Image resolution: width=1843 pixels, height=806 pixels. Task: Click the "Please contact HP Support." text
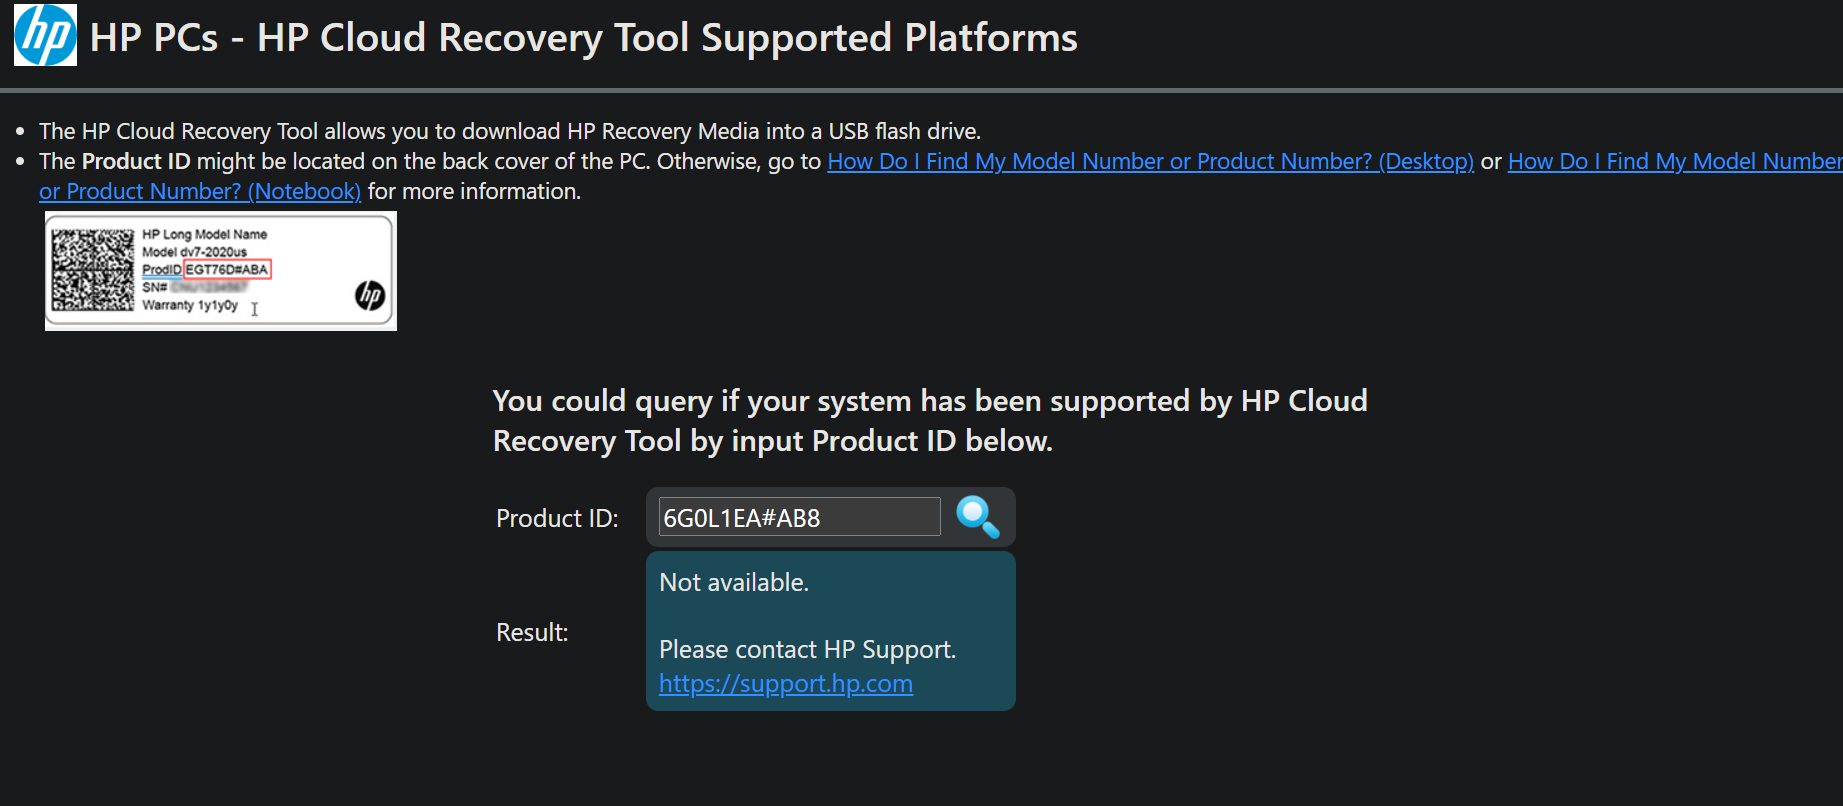point(807,650)
